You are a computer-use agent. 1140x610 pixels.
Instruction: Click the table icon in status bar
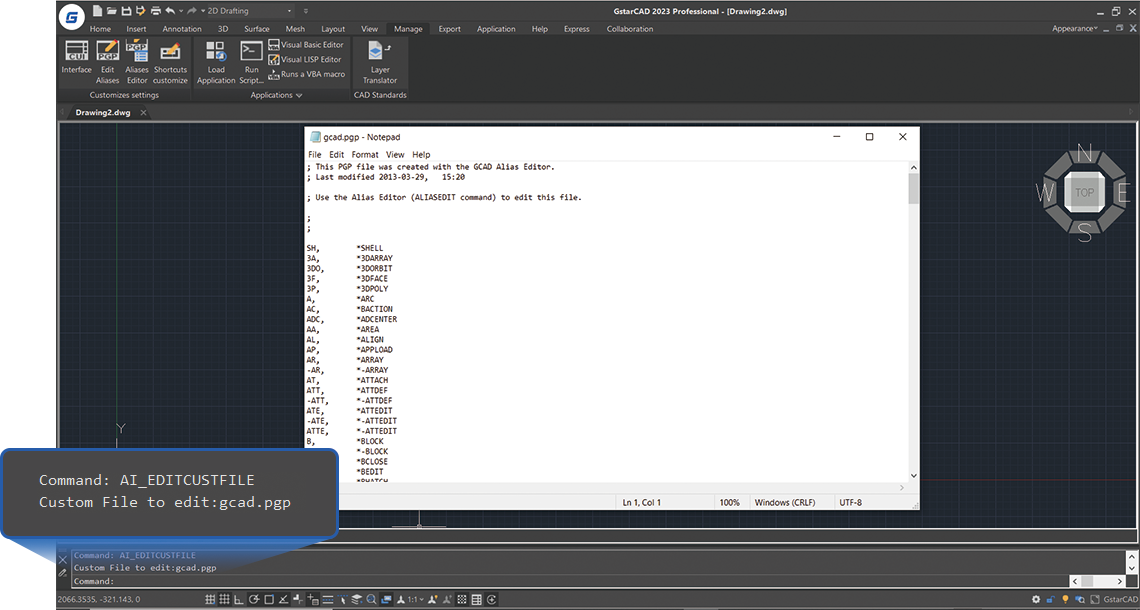pyautogui.click(x=476, y=600)
